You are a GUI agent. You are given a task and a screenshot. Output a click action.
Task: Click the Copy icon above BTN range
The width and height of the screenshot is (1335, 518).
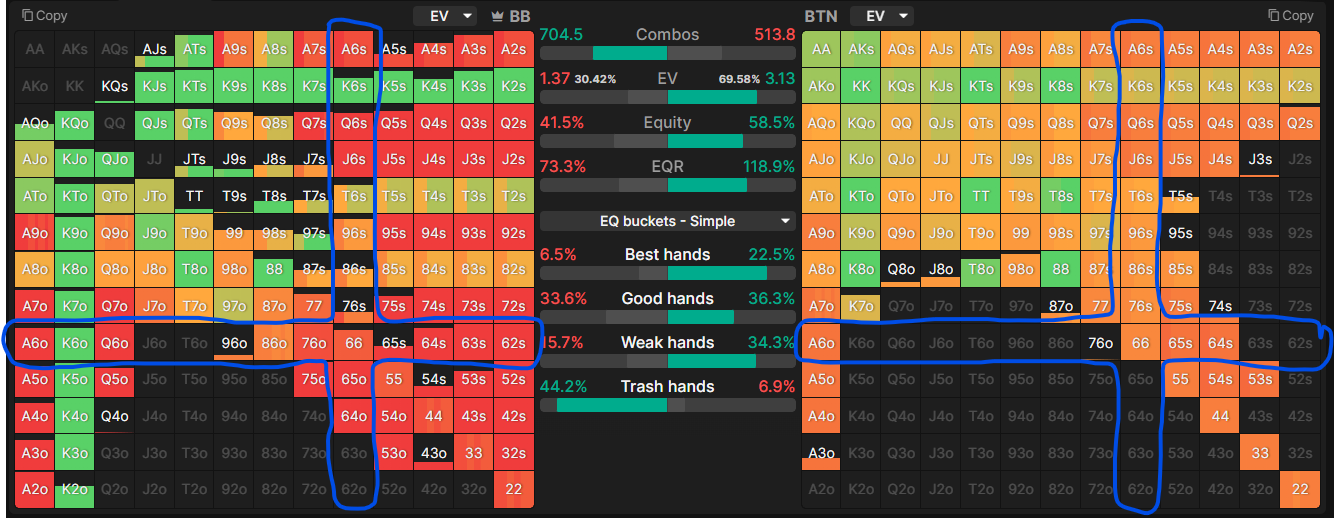1274,16
